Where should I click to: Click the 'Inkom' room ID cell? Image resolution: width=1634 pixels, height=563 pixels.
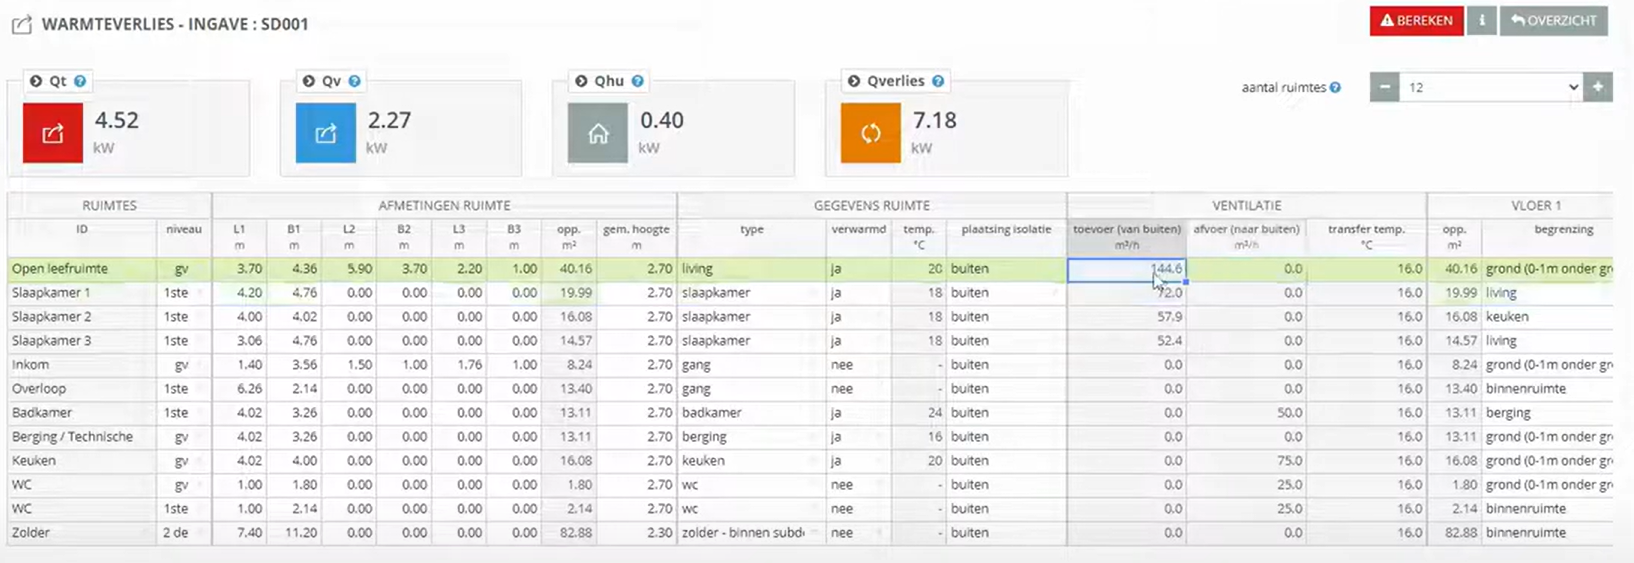coord(82,365)
